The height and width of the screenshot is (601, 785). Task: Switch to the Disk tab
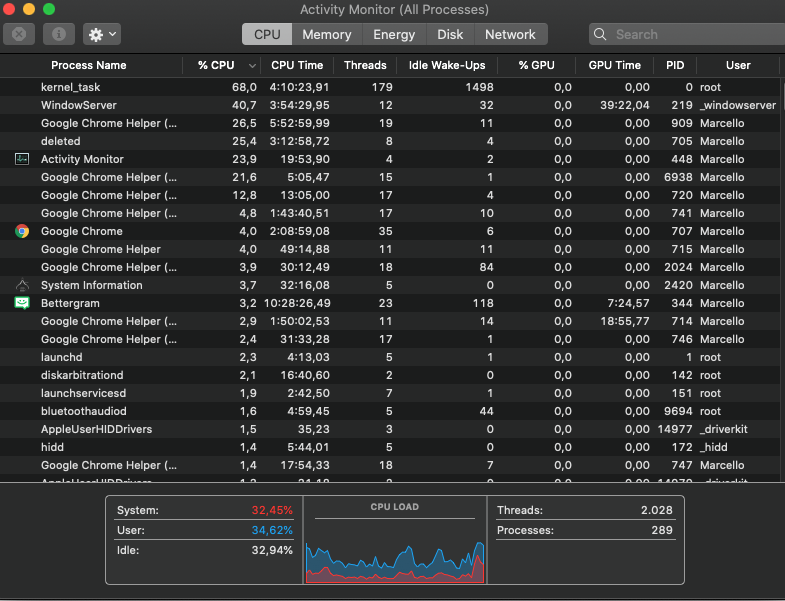pyautogui.click(x=450, y=34)
